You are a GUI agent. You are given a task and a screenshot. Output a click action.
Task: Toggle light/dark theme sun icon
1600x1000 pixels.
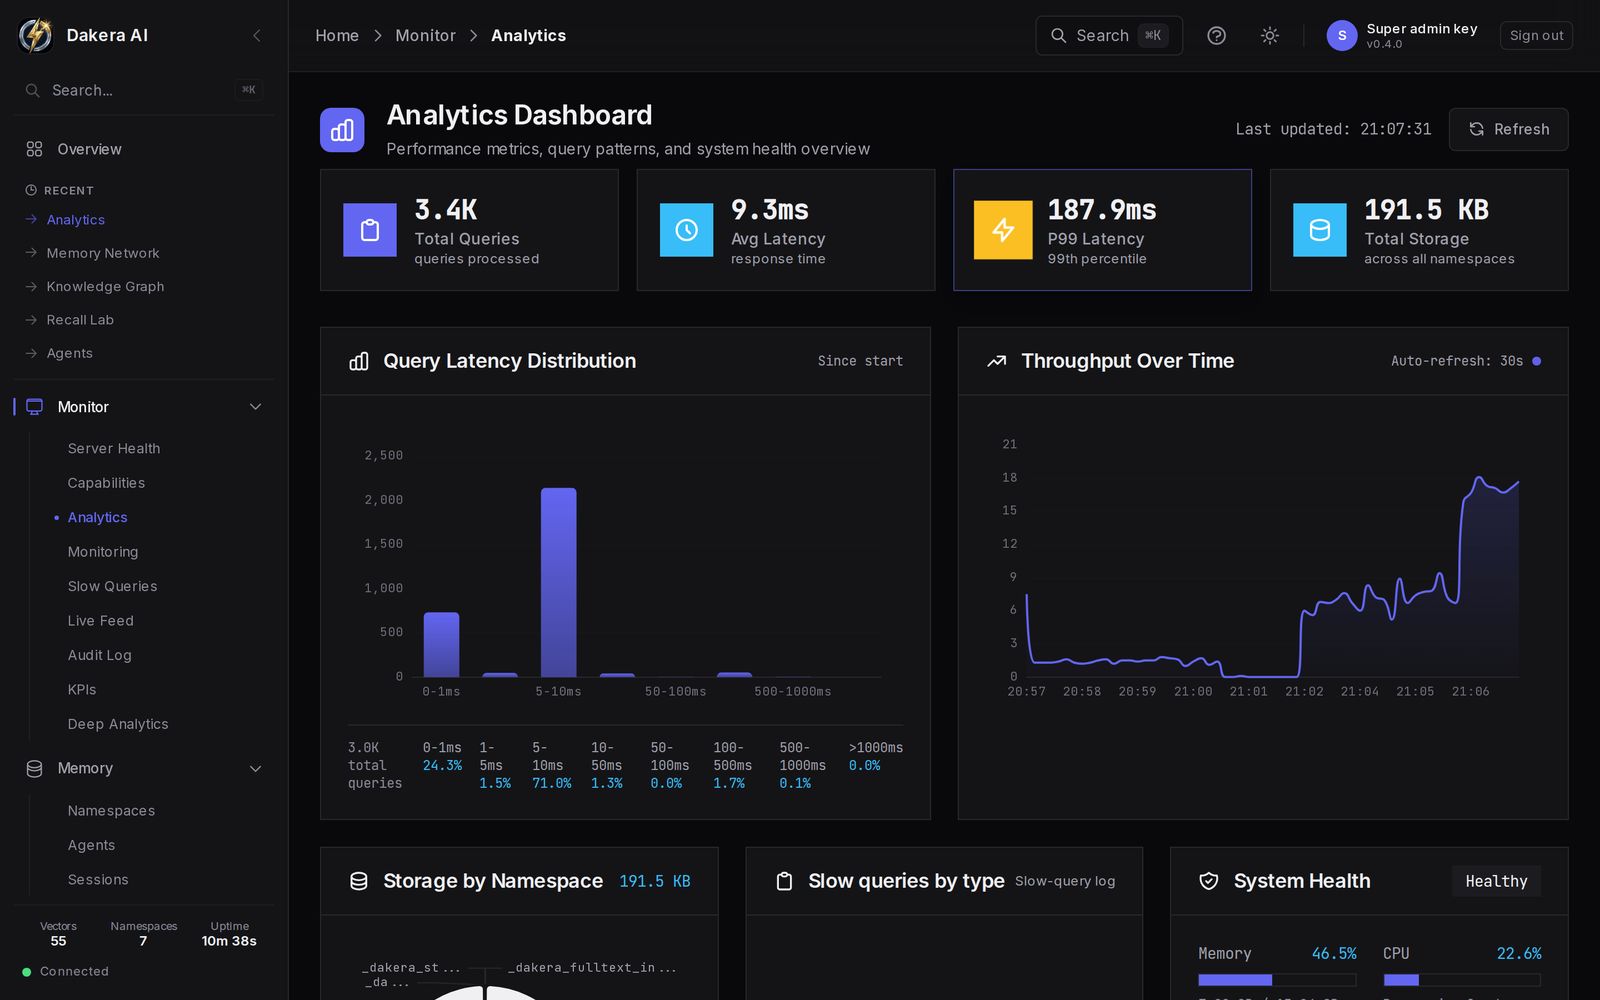point(1269,35)
